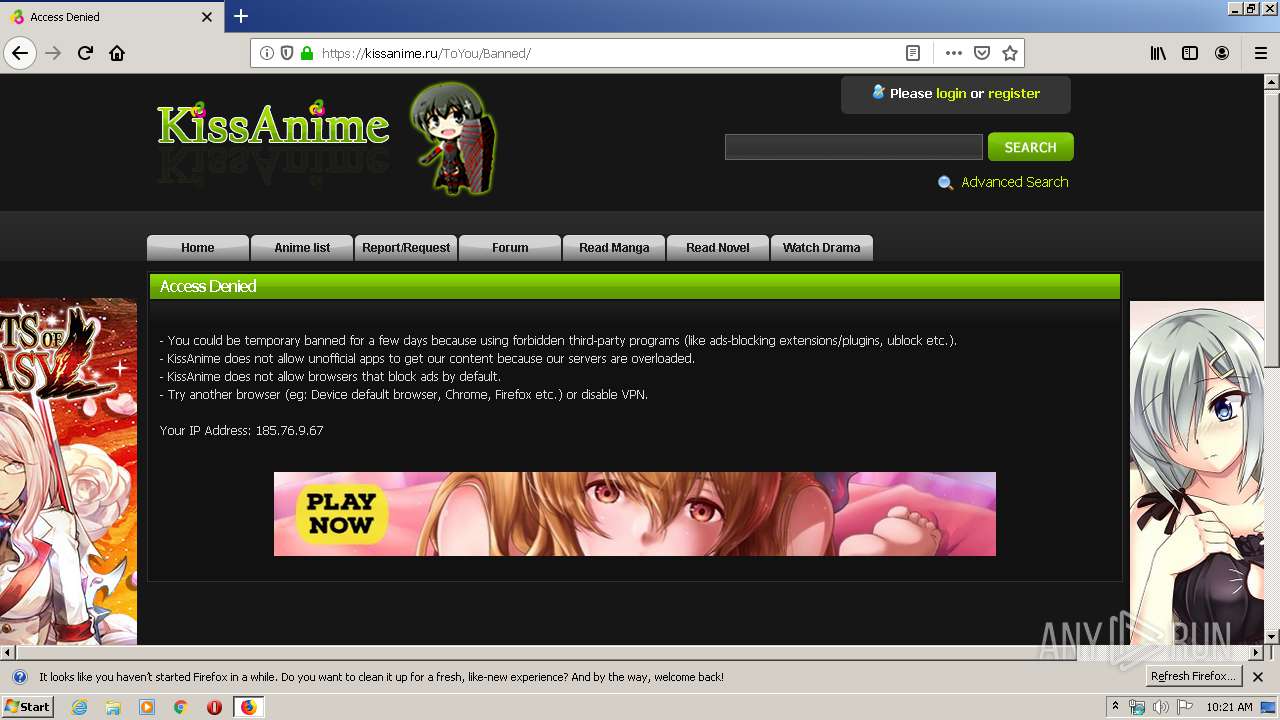
Task: Click the Action Center flag tray icon
Action: coord(1183,707)
